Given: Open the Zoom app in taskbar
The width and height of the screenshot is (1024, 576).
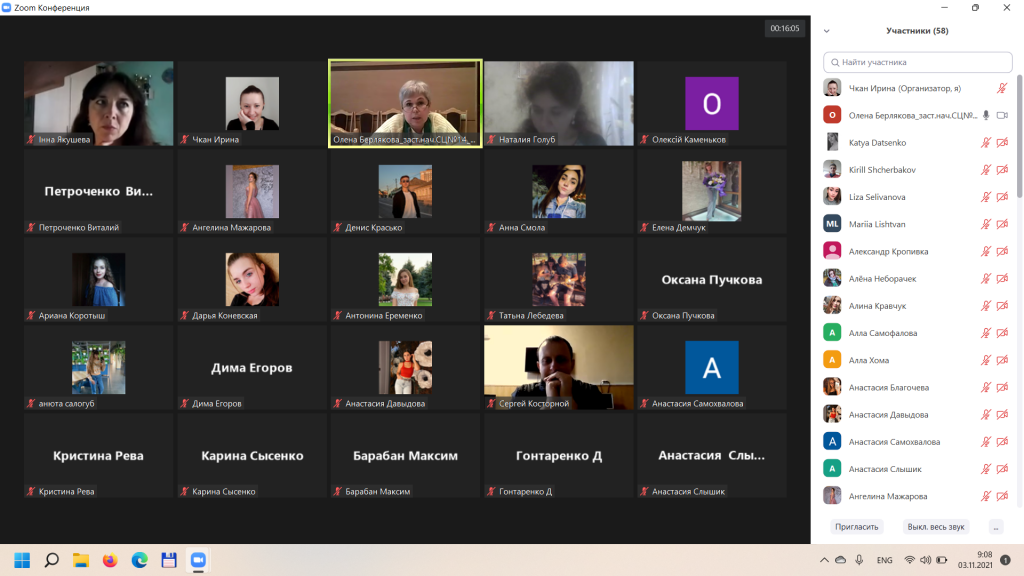Looking at the screenshot, I should (x=197, y=560).
